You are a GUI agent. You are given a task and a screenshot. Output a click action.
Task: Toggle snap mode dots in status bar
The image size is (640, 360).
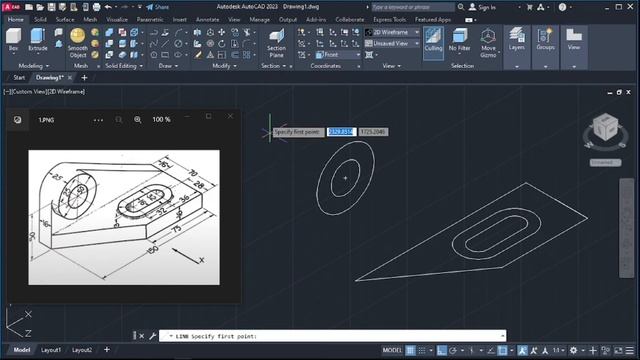[422, 350]
